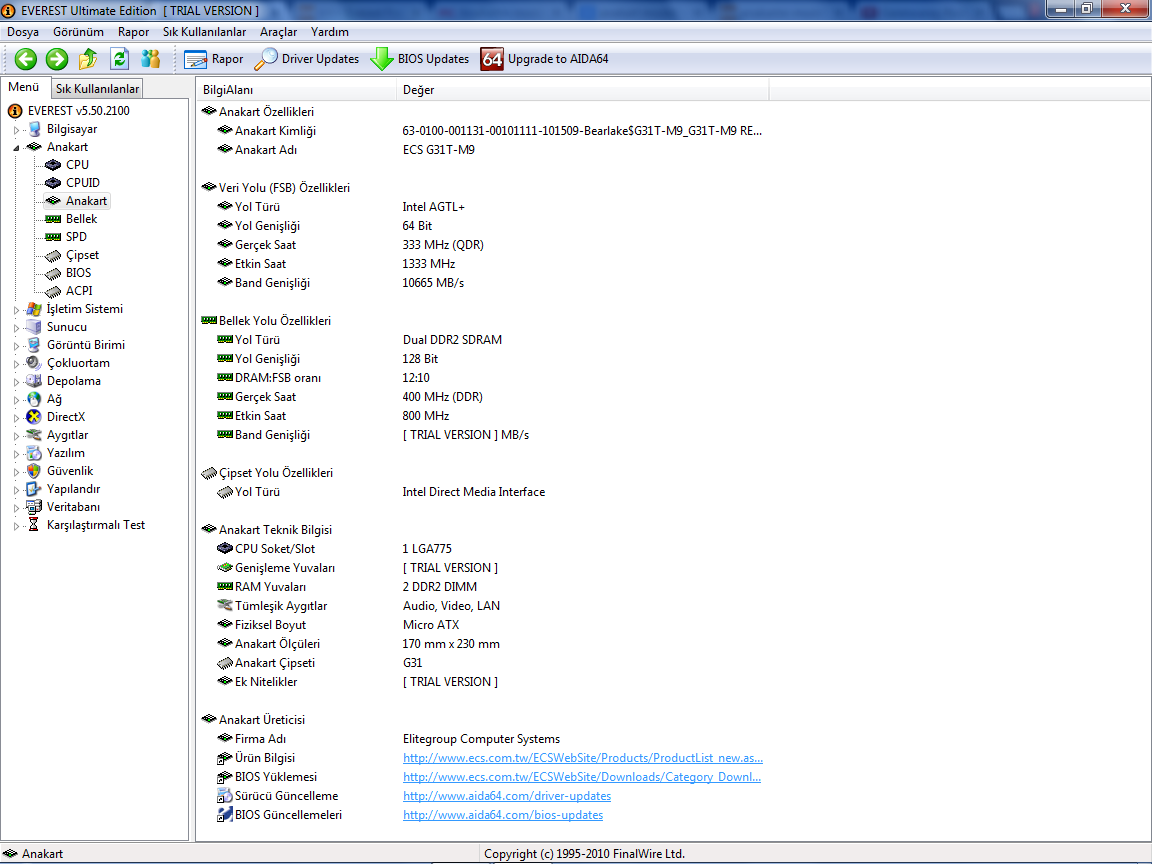1152x864 pixels.
Task: Click the BIOS chip icon
Action: pos(53,273)
